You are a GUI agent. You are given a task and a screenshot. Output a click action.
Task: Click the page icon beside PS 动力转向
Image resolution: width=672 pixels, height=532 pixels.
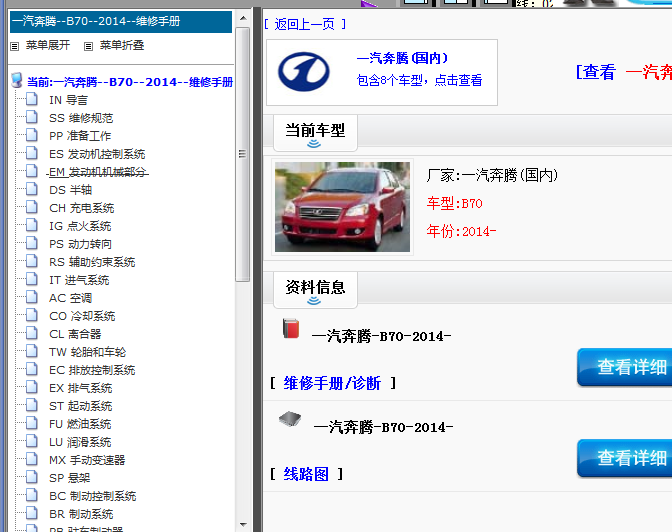tap(32, 243)
